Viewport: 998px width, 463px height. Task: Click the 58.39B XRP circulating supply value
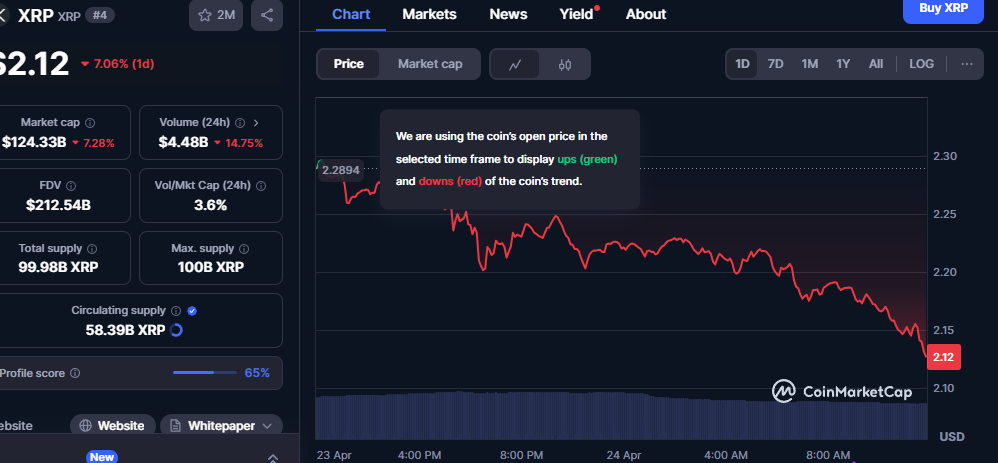(125, 330)
